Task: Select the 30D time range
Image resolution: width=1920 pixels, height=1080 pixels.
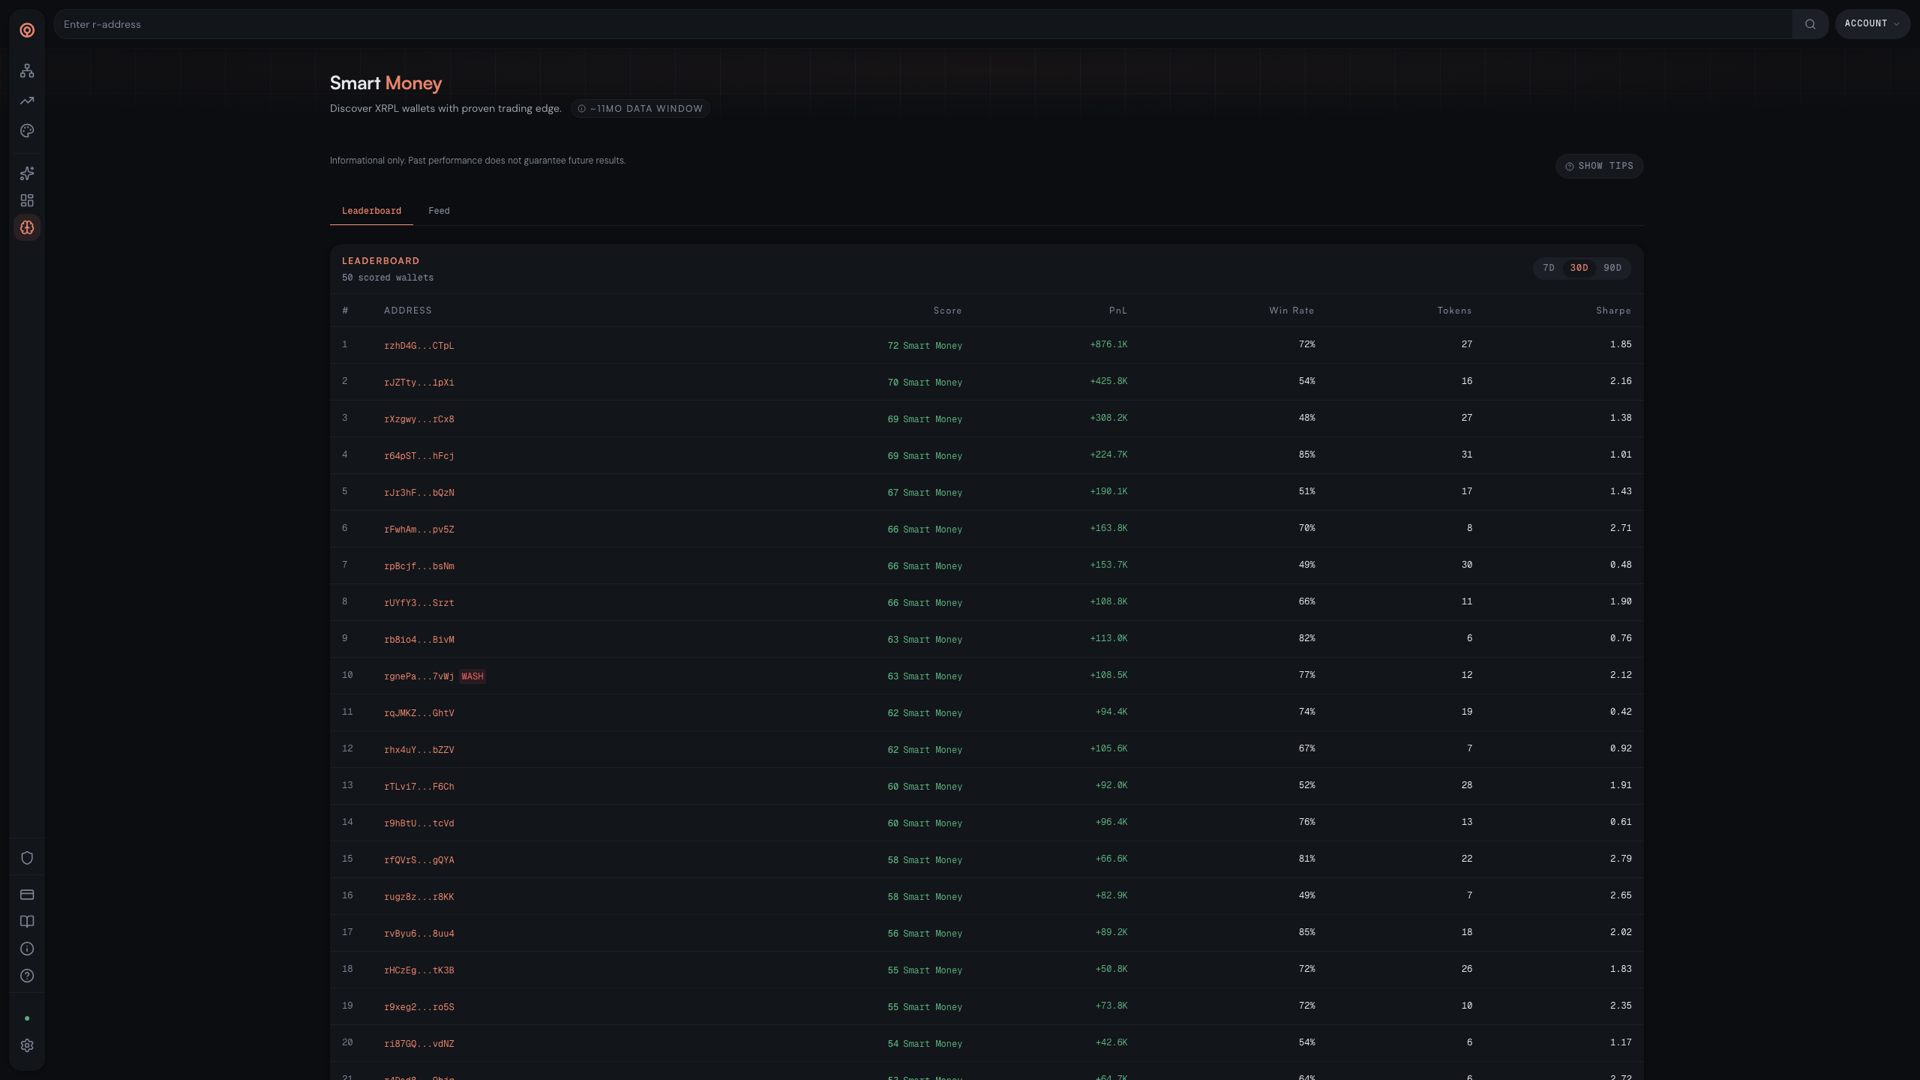Action: 1579,268
